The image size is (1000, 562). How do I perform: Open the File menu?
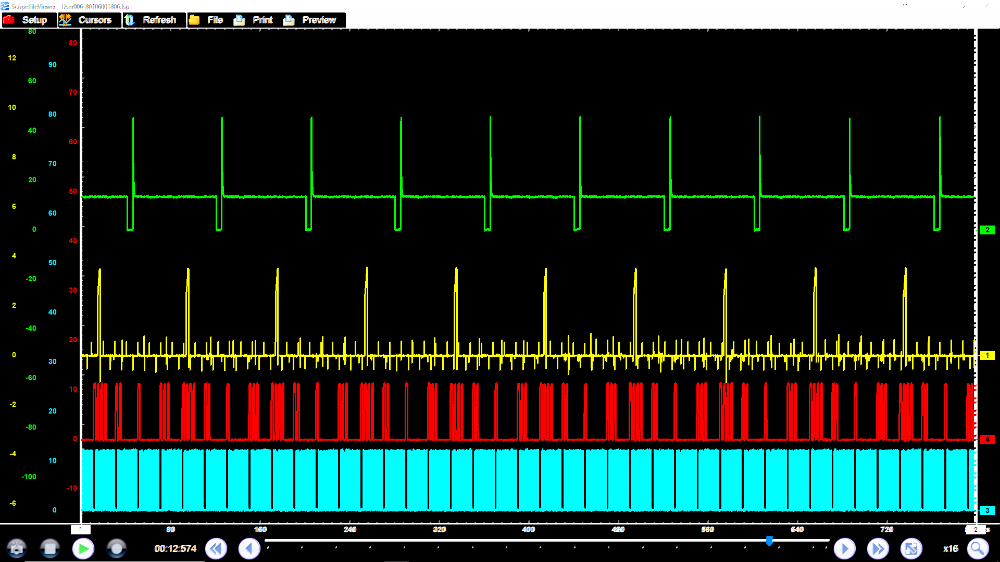[x=206, y=20]
